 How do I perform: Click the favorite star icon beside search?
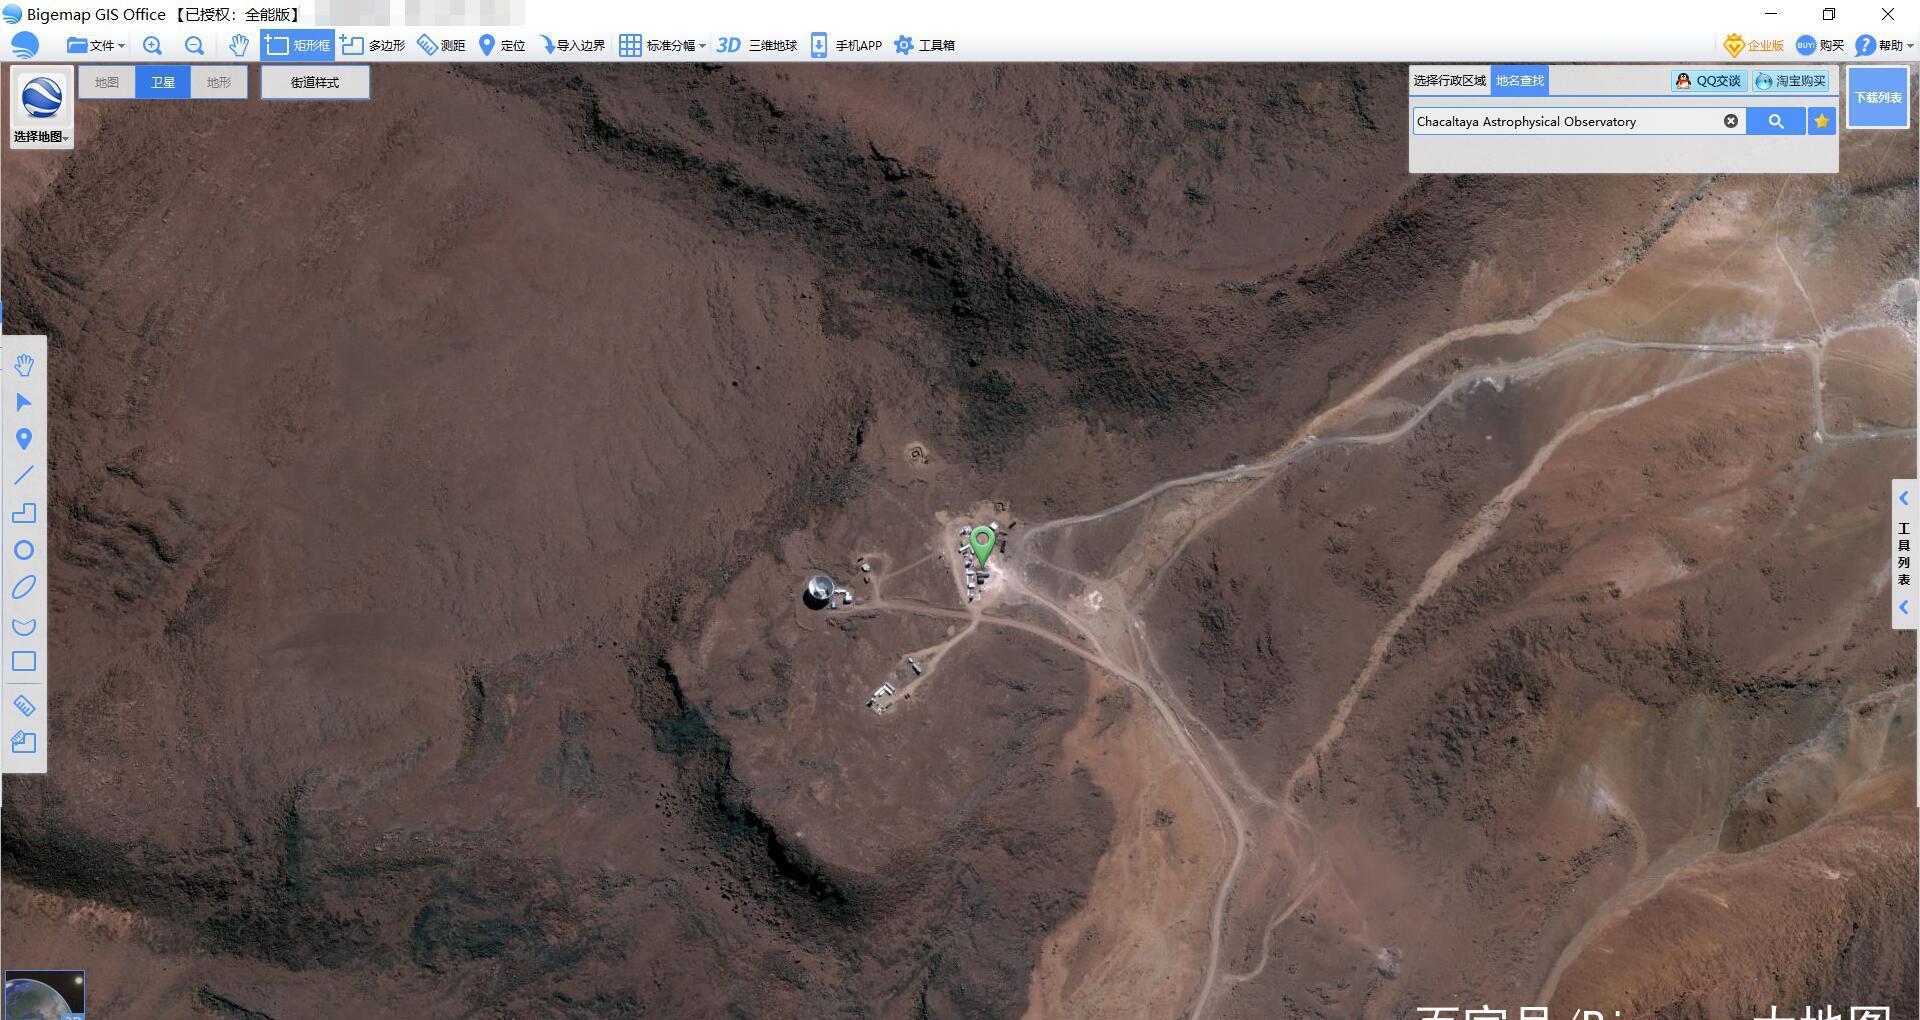1822,121
